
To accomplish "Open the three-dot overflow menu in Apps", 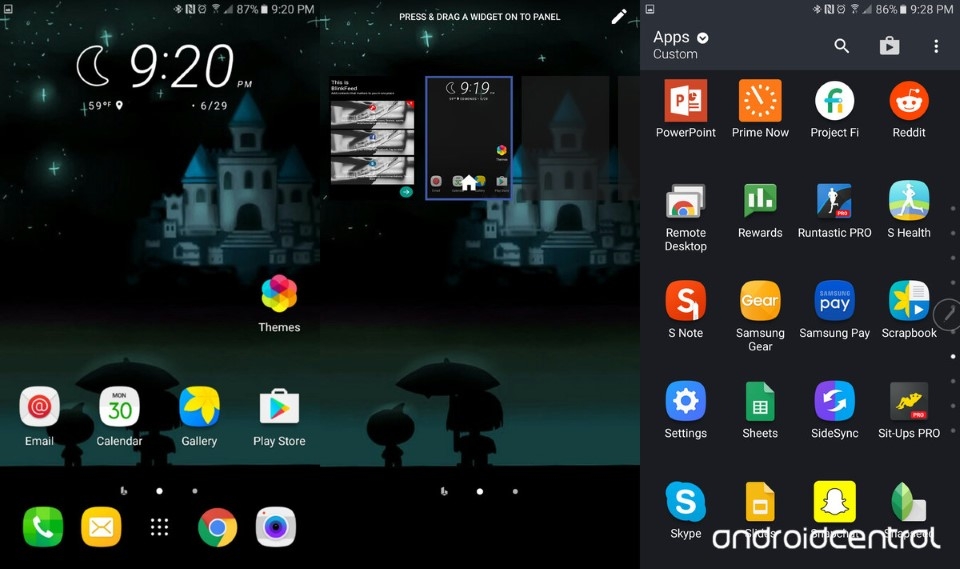I will [936, 46].
